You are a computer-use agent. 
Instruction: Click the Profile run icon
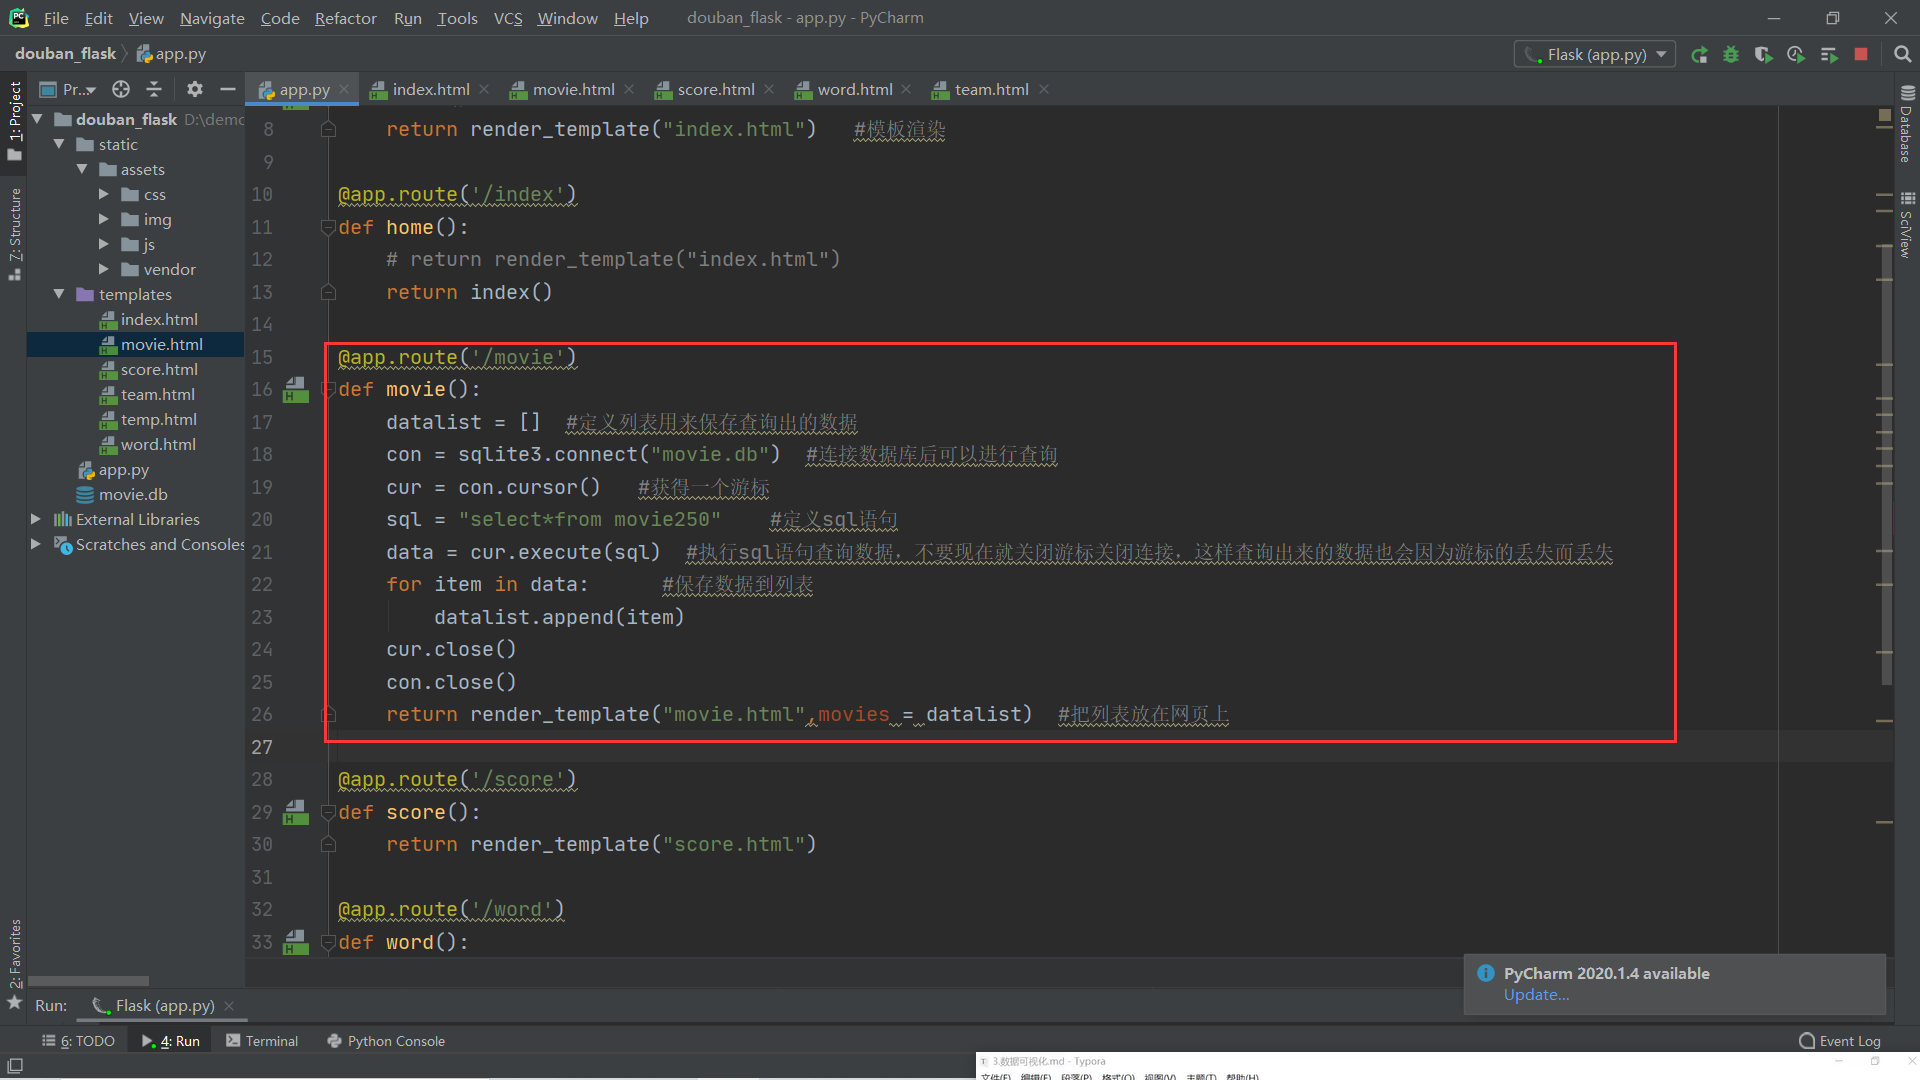pyautogui.click(x=1796, y=55)
